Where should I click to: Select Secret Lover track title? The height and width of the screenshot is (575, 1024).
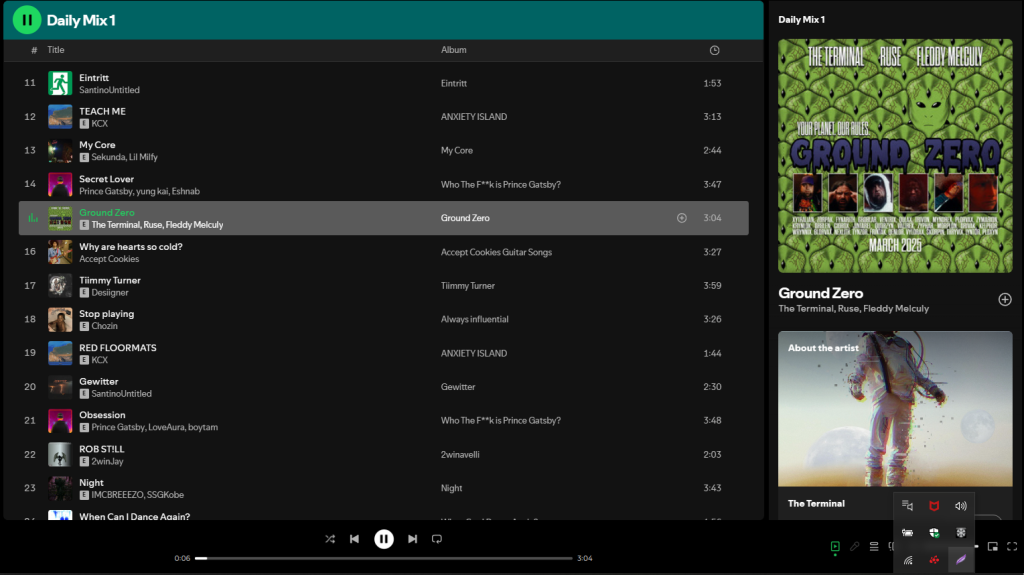tap(106, 178)
